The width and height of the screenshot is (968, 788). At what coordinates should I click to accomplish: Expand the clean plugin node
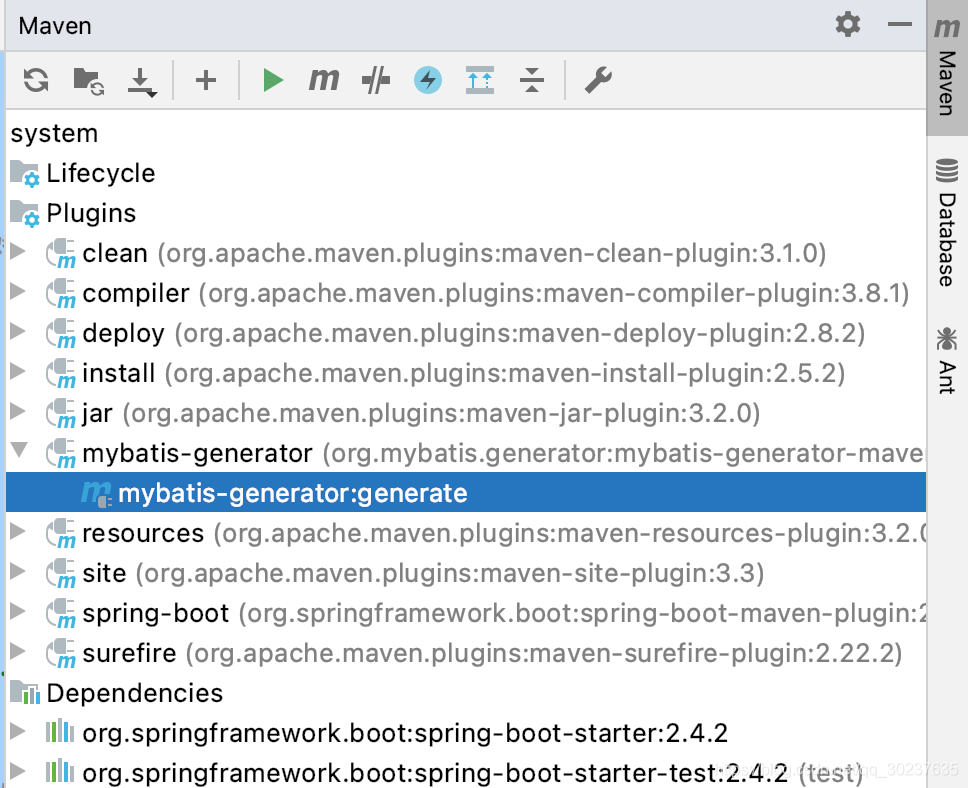tap(19, 251)
